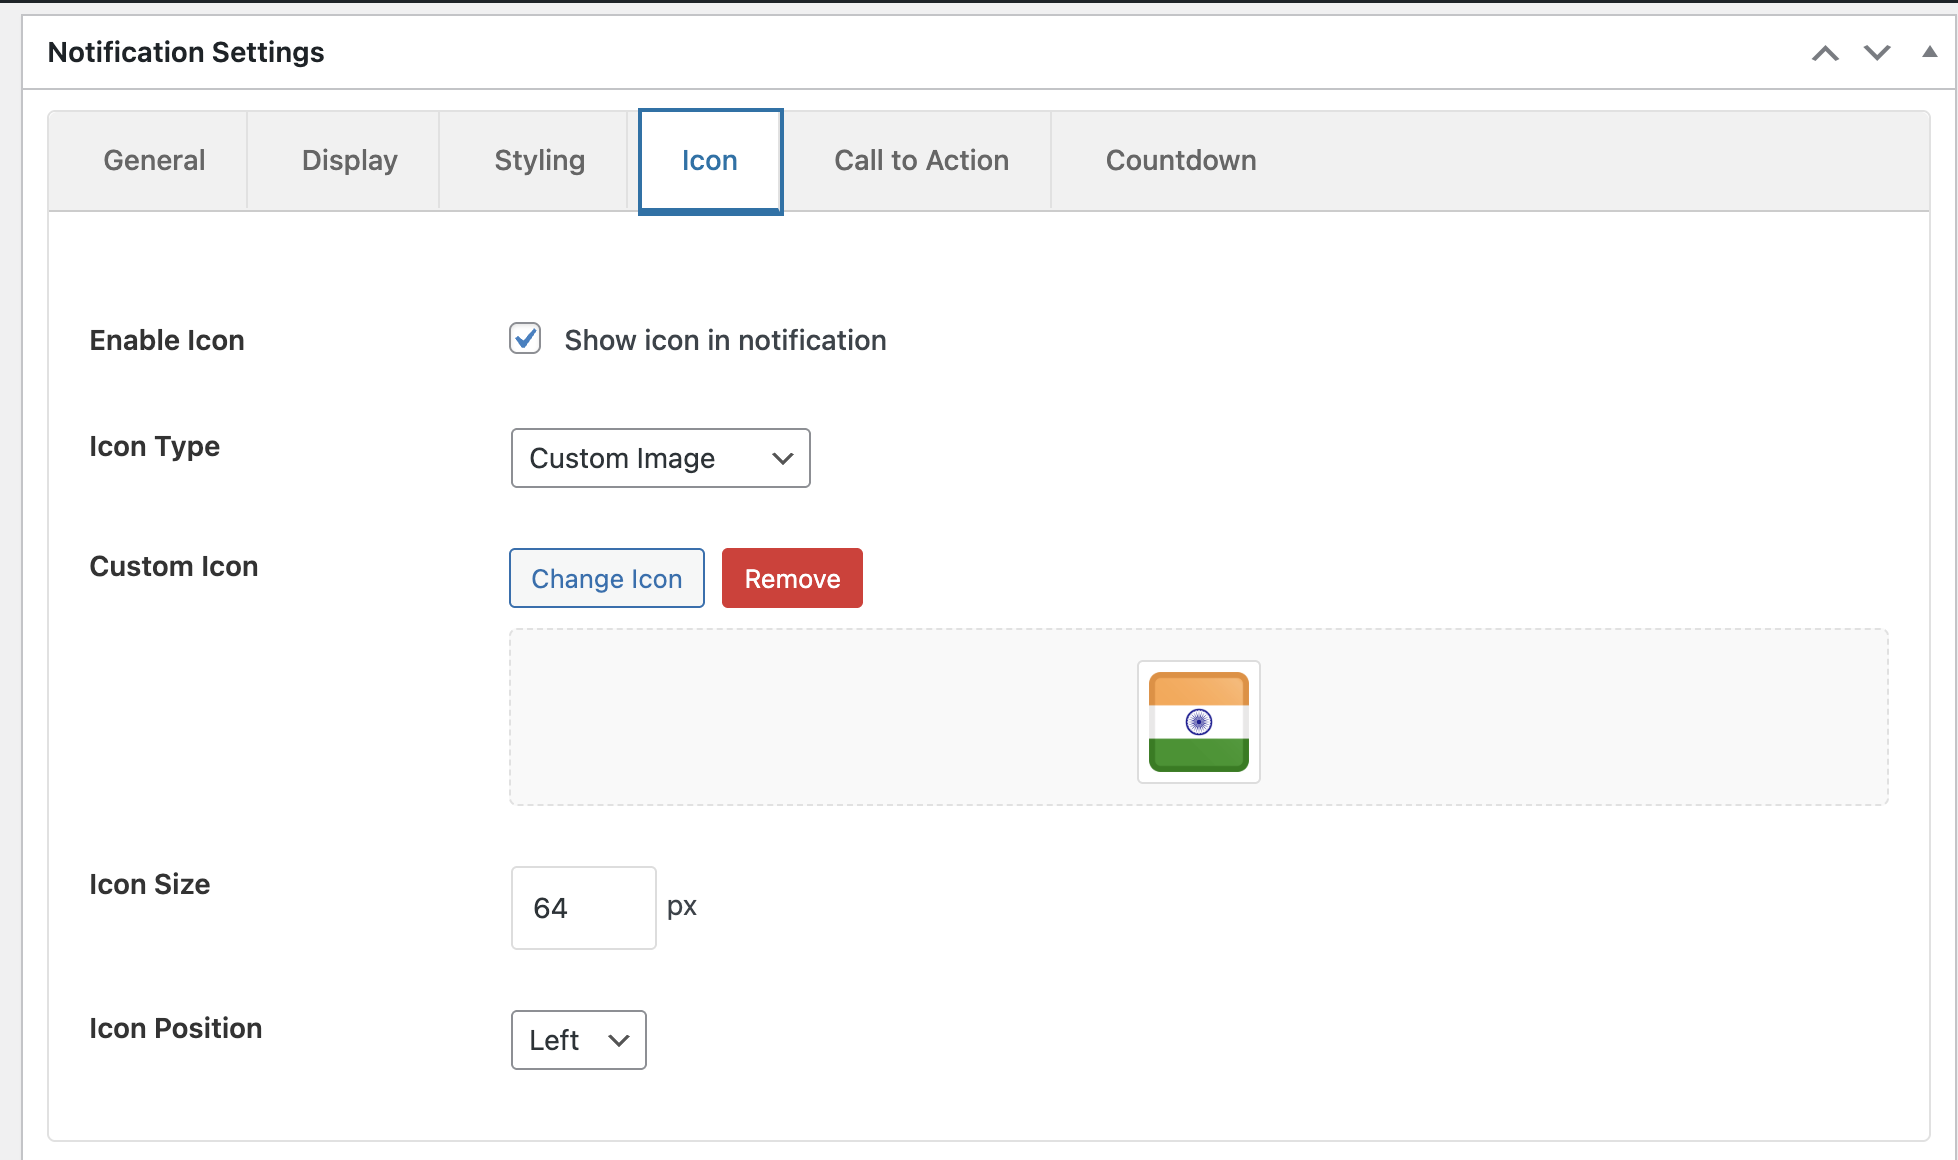Viewport: 1958px width, 1160px height.
Task: Click the Icon Size label
Action: click(x=150, y=884)
